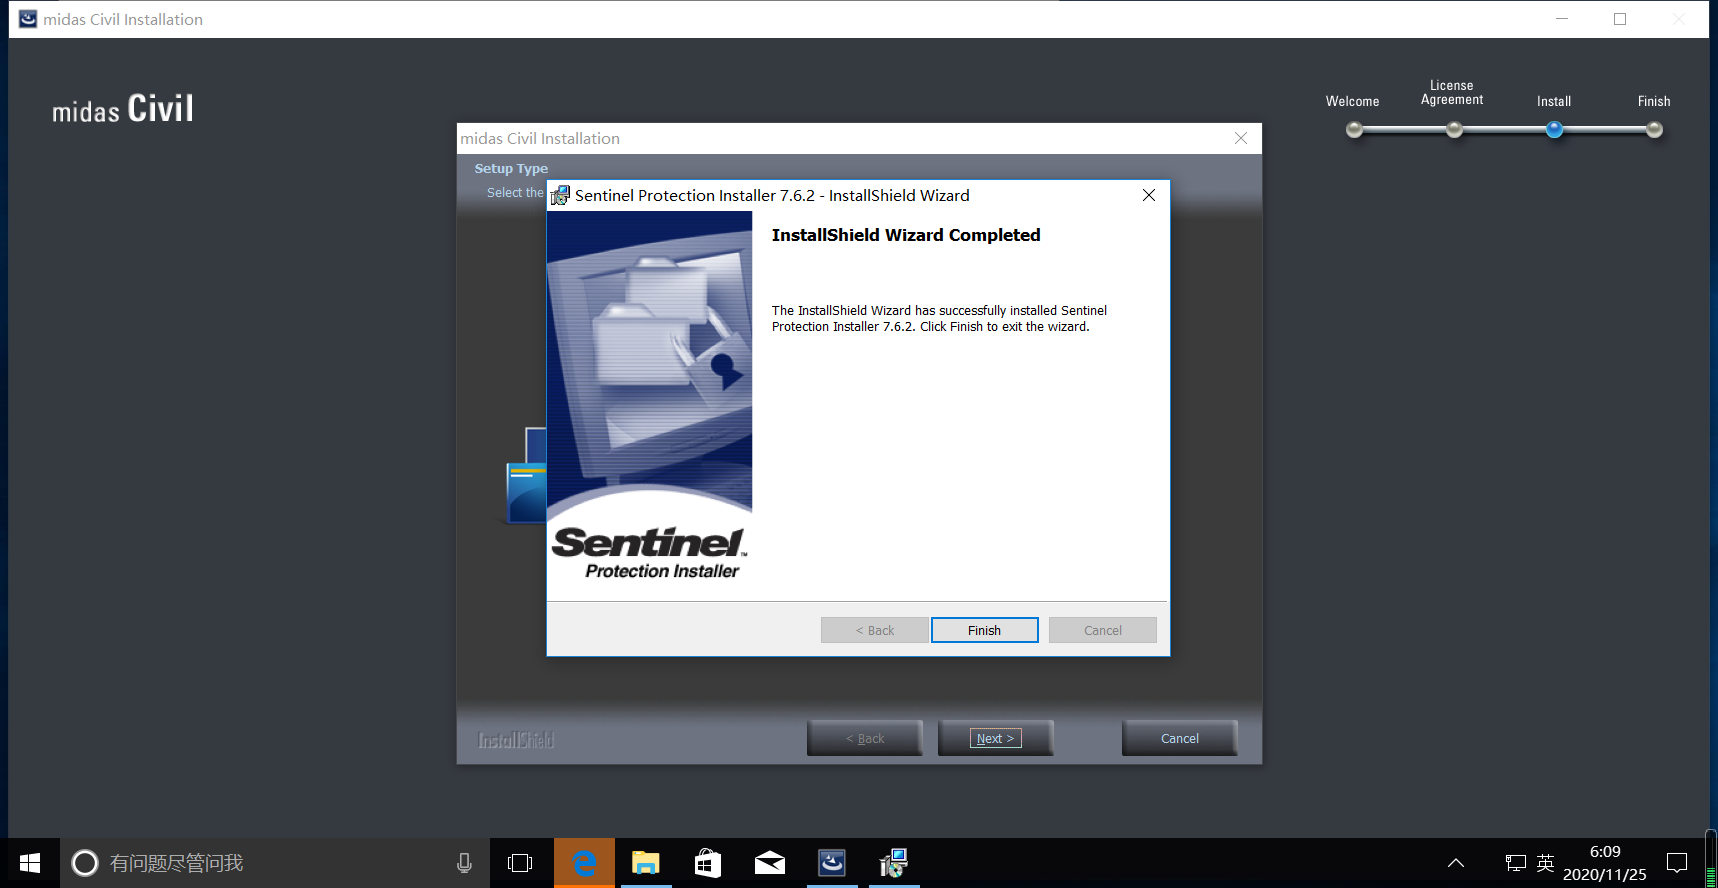1718x888 pixels.
Task: Click the disabled Back button in Sentinel wizard
Action: click(x=875, y=630)
